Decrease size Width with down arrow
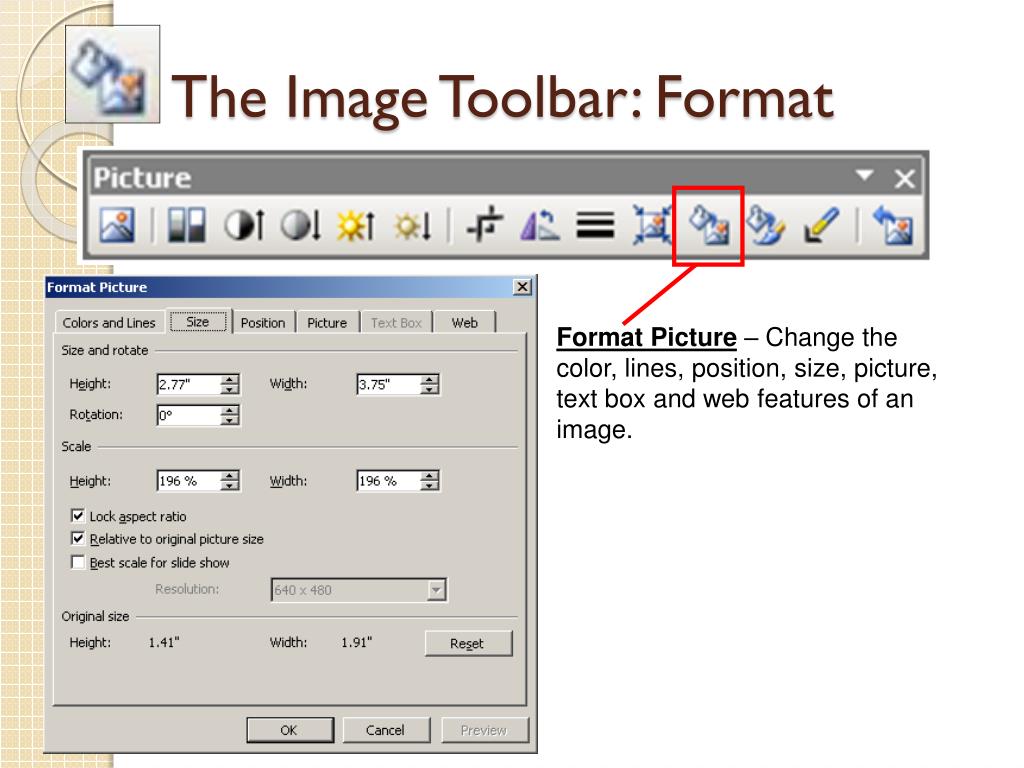This screenshot has height=768, width=1024. (430, 389)
